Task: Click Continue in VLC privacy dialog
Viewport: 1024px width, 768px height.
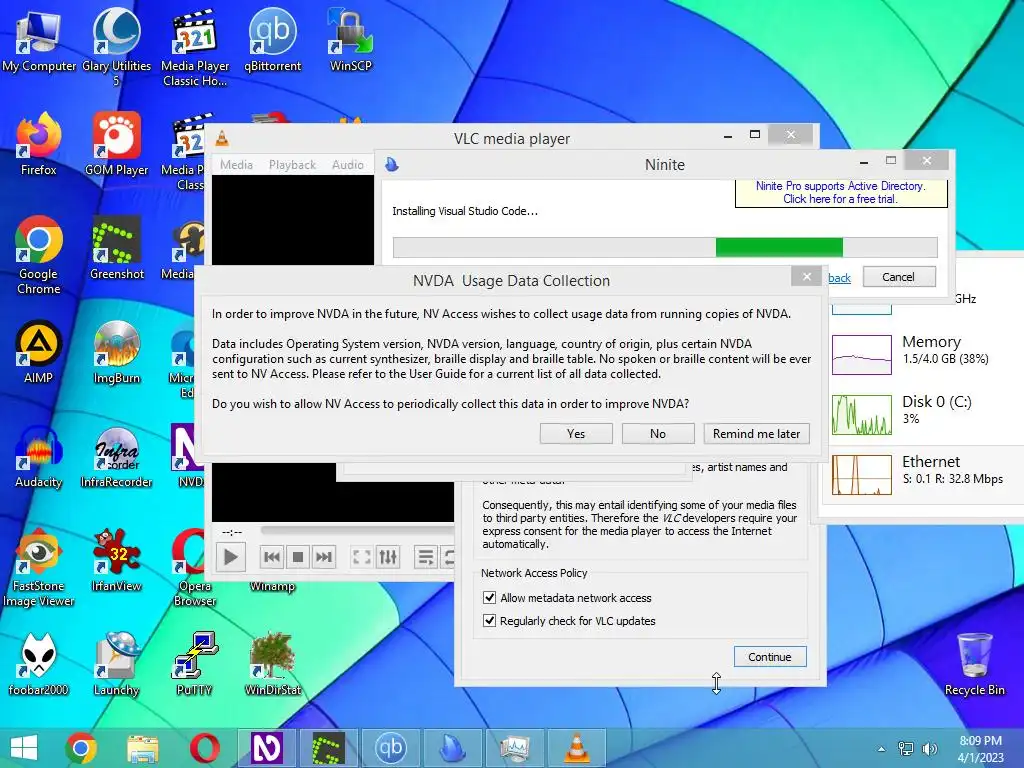Action: 770,656
